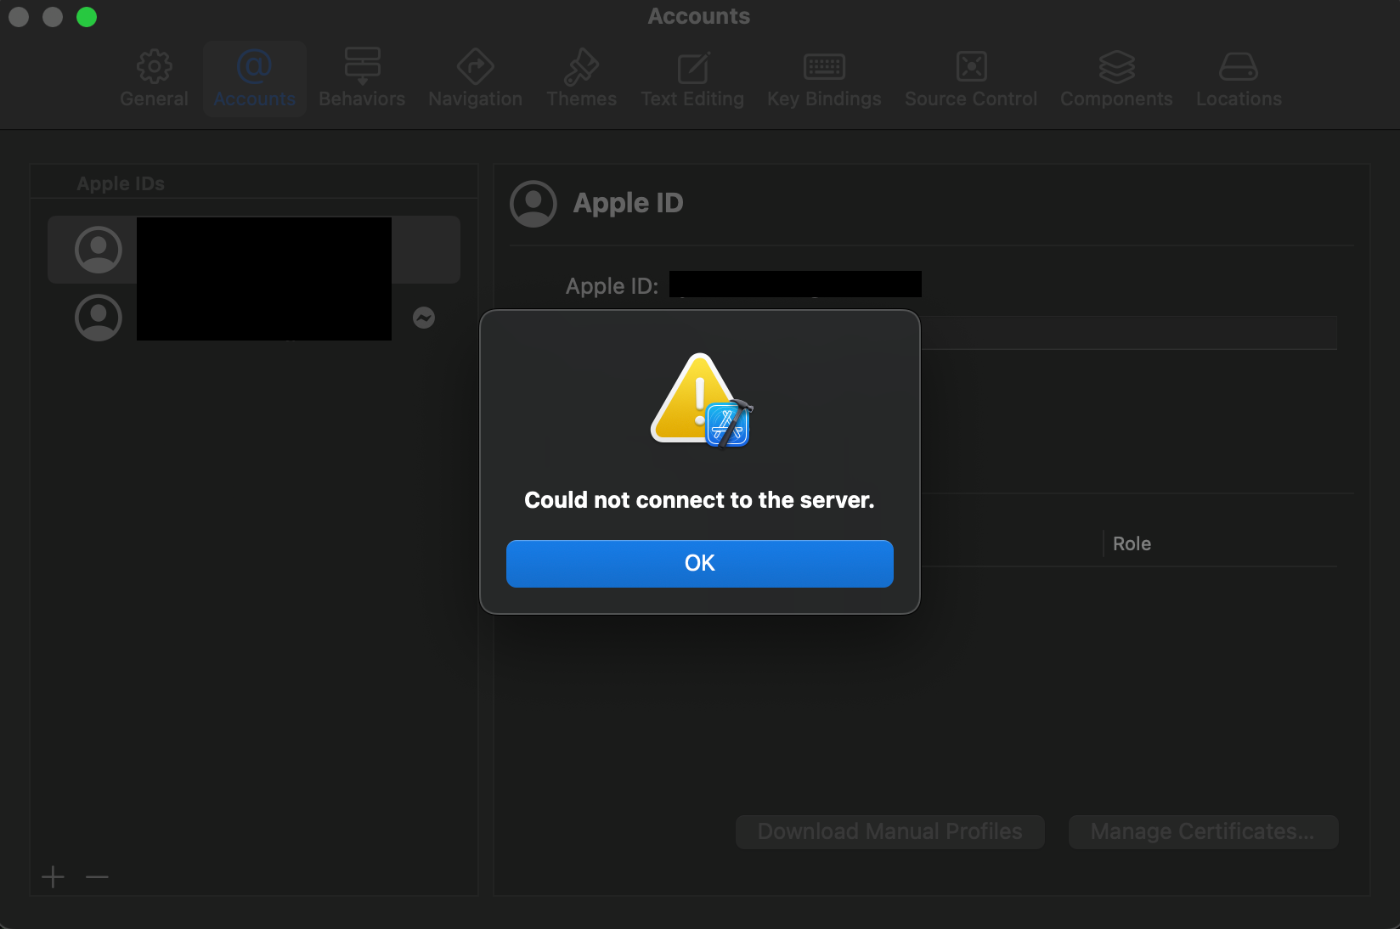
Task: Show the Key Bindings tab
Action: pos(824,79)
